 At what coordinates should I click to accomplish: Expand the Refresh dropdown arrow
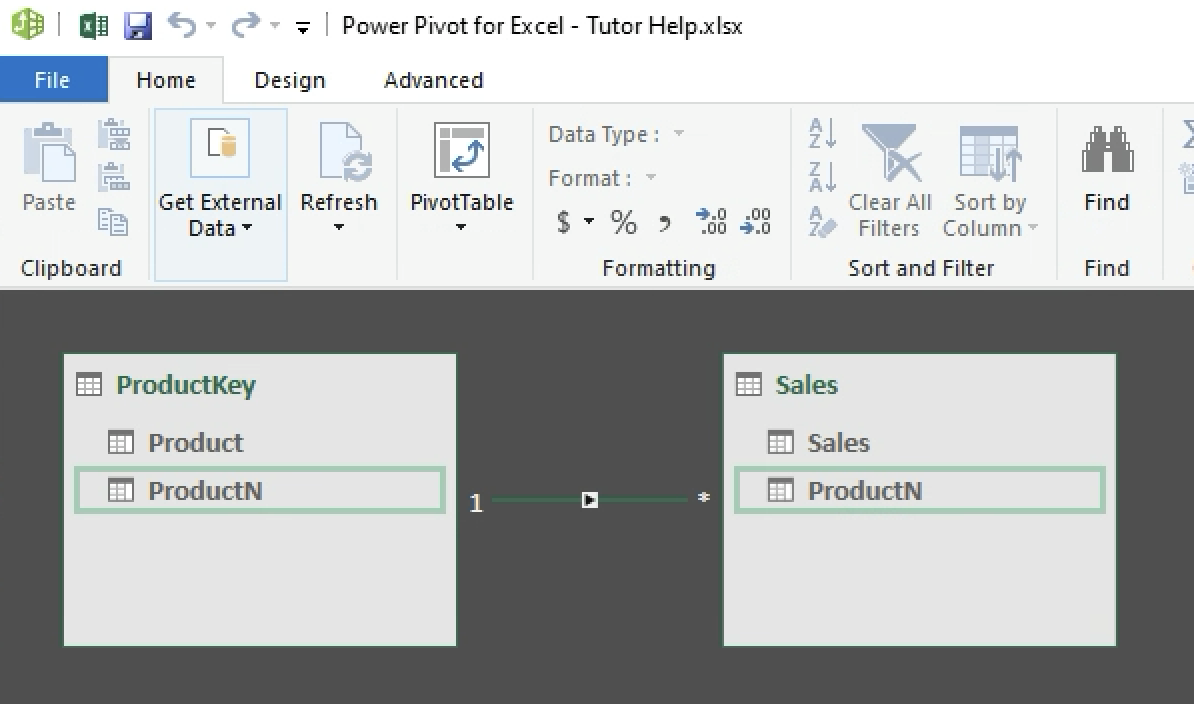point(339,227)
